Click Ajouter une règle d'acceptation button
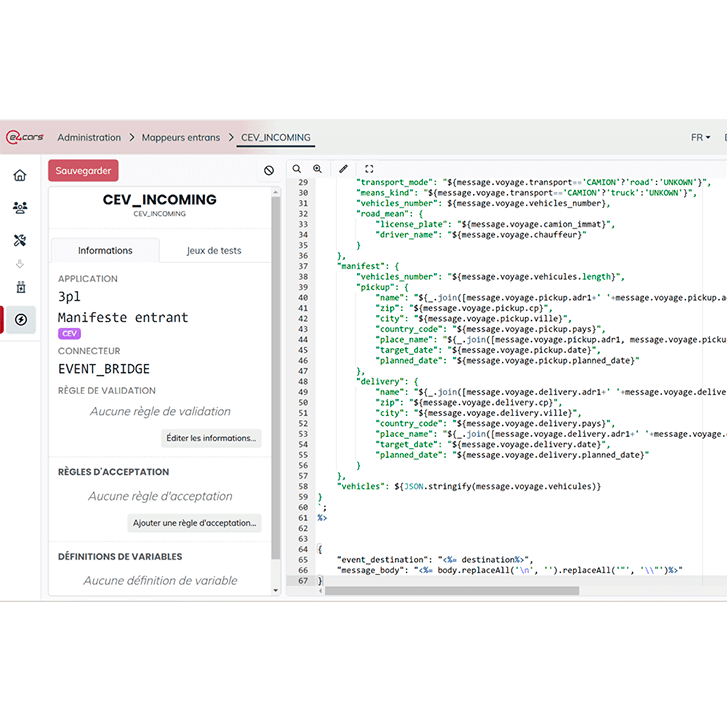727x721 pixels. [195, 523]
